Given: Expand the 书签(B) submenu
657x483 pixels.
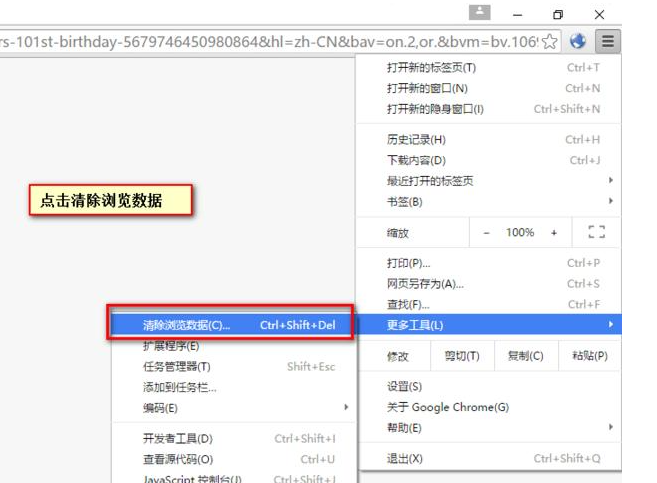Looking at the screenshot, I should tap(489, 202).
